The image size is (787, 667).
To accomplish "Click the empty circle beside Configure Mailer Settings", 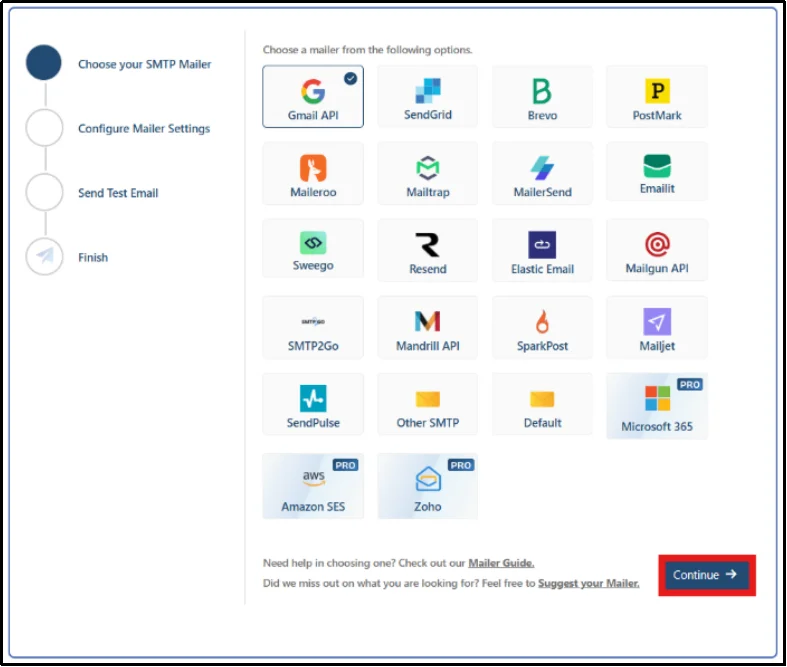I will pos(45,127).
